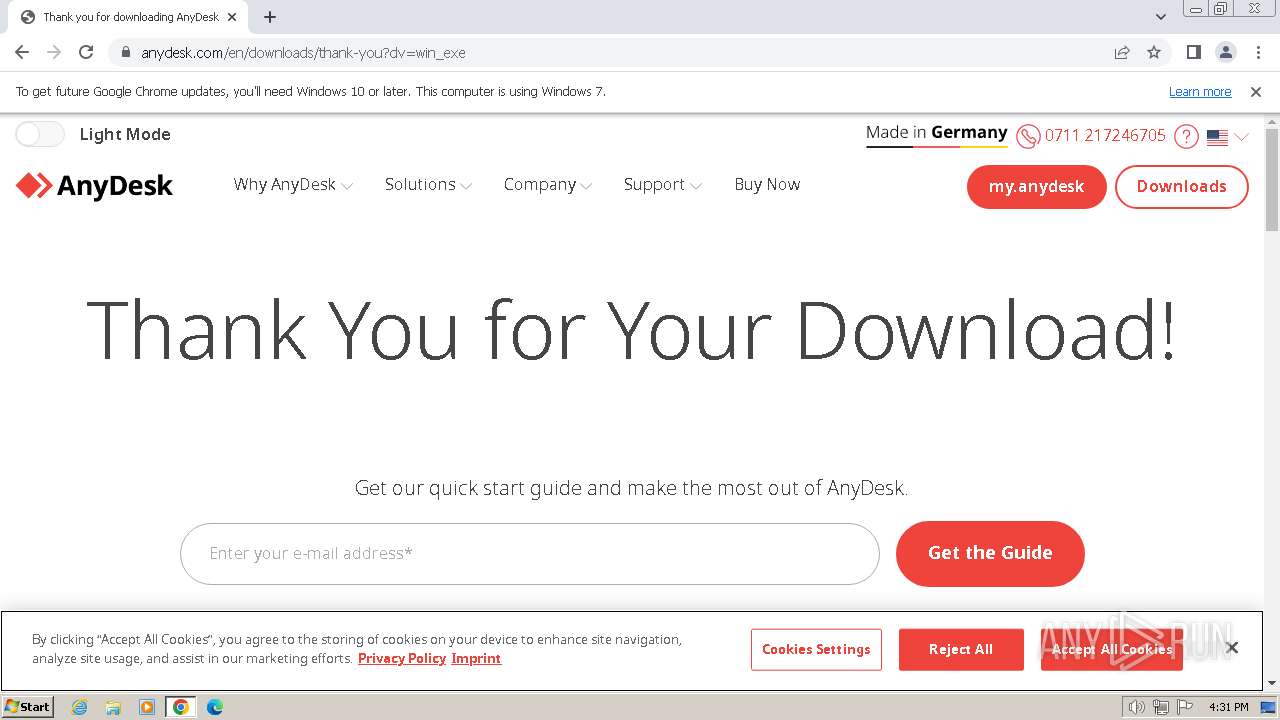The width and height of the screenshot is (1280, 720).
Task: Click the Downloads button
Action: [1181, 187]
